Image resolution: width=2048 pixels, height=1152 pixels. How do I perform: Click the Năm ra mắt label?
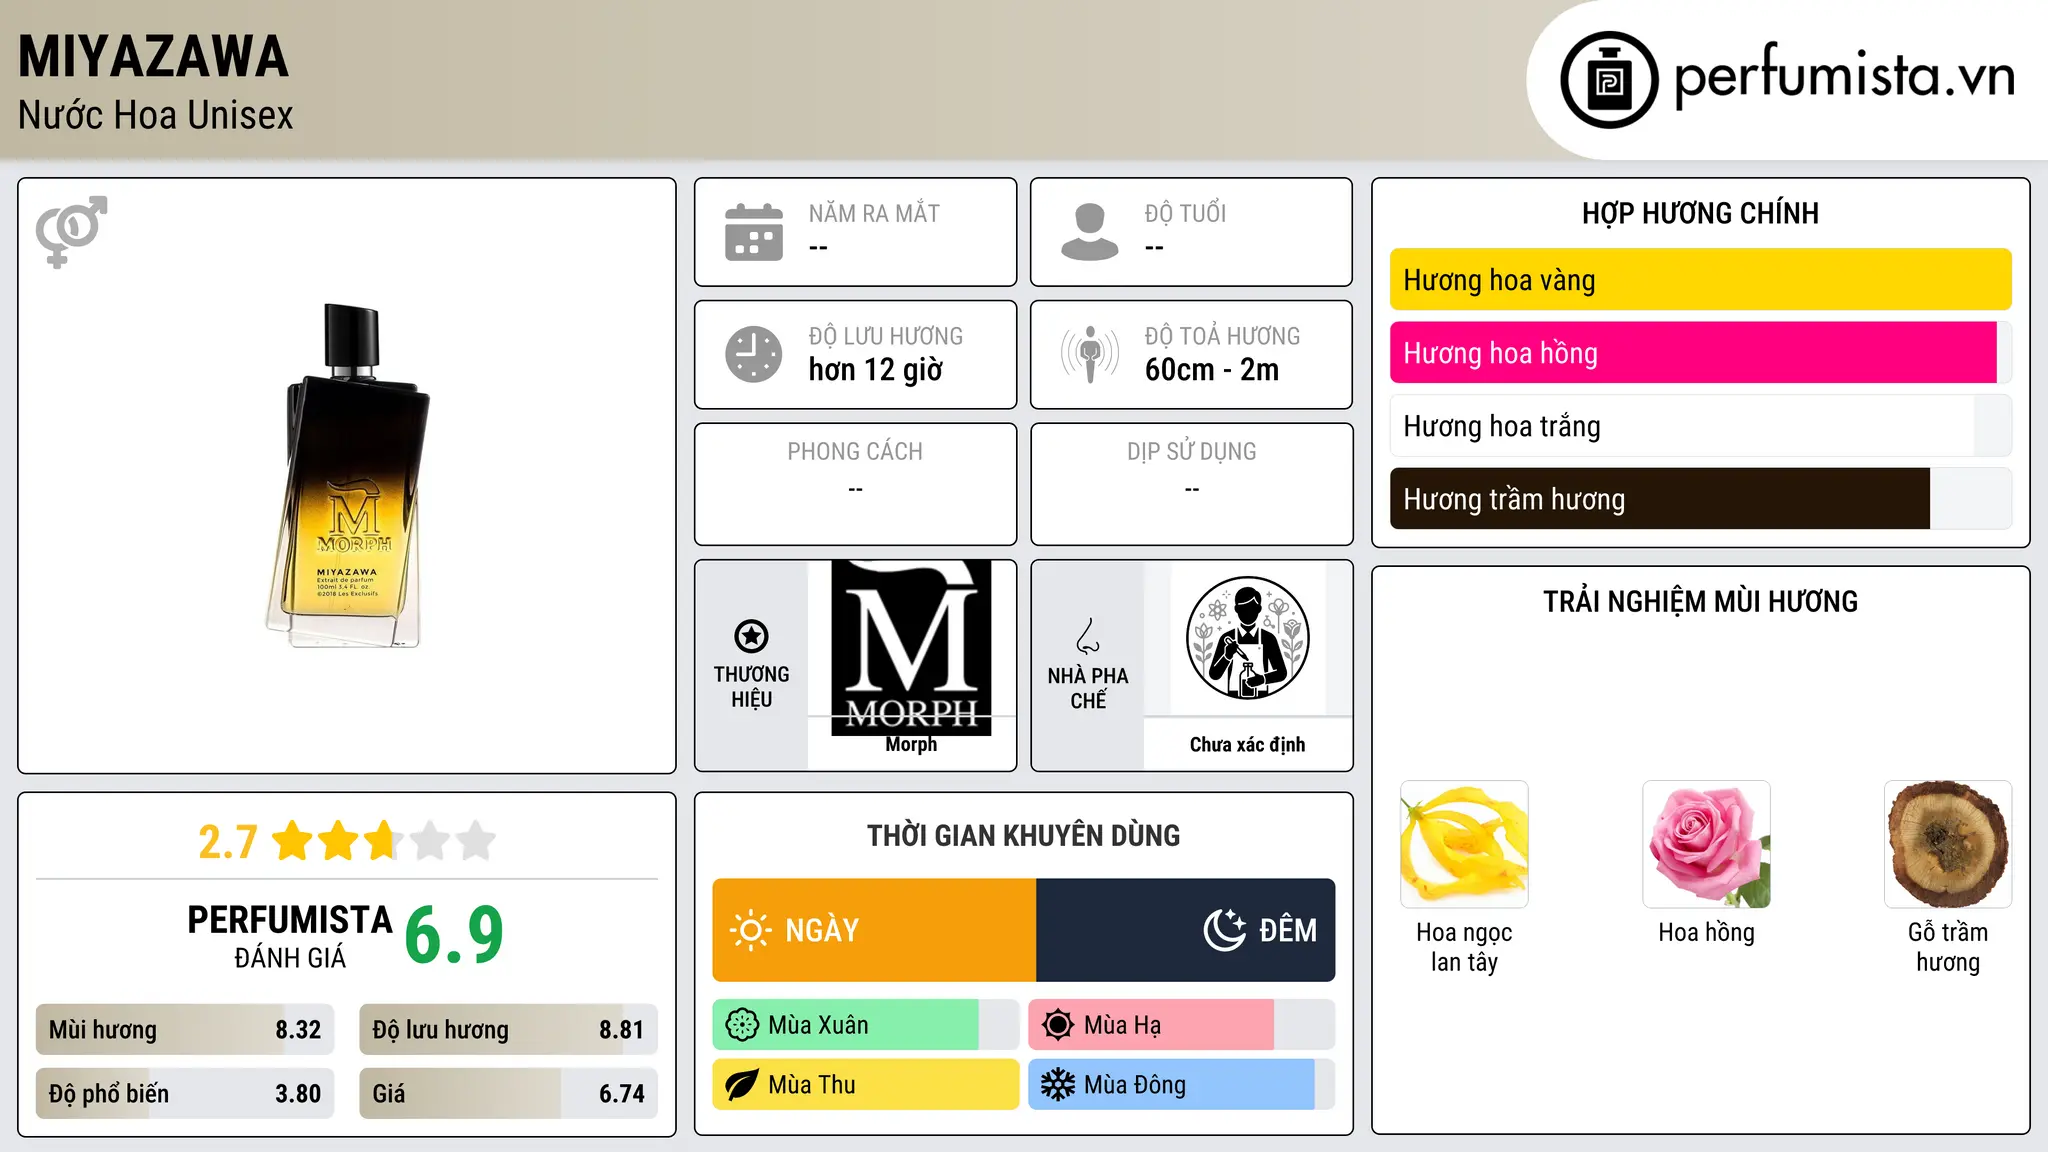click(x=874, y=213)
